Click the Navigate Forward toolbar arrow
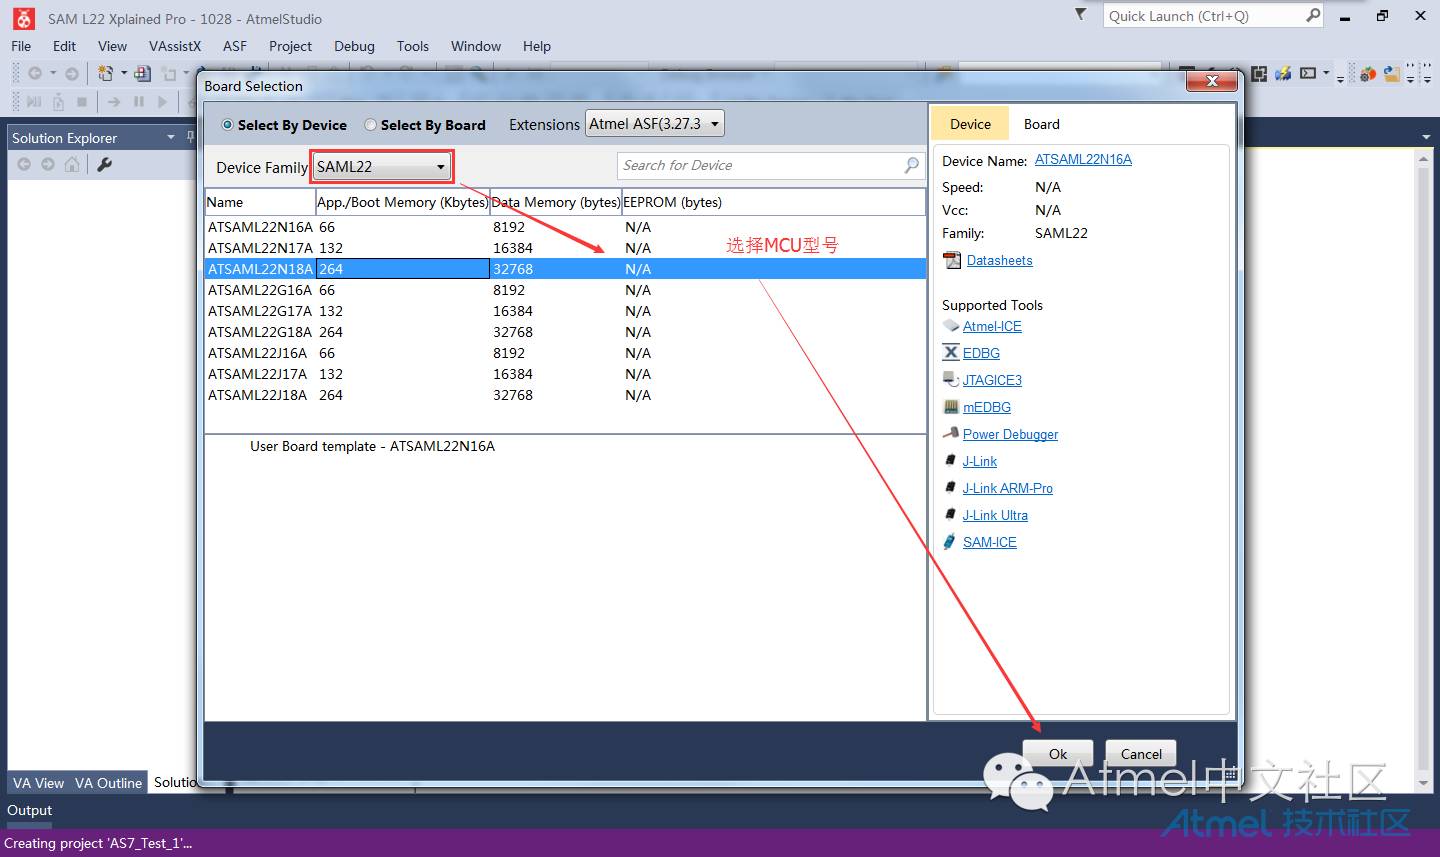This screenshot has width=1440, height=857. pyautogui.click(x=71, y=73)
